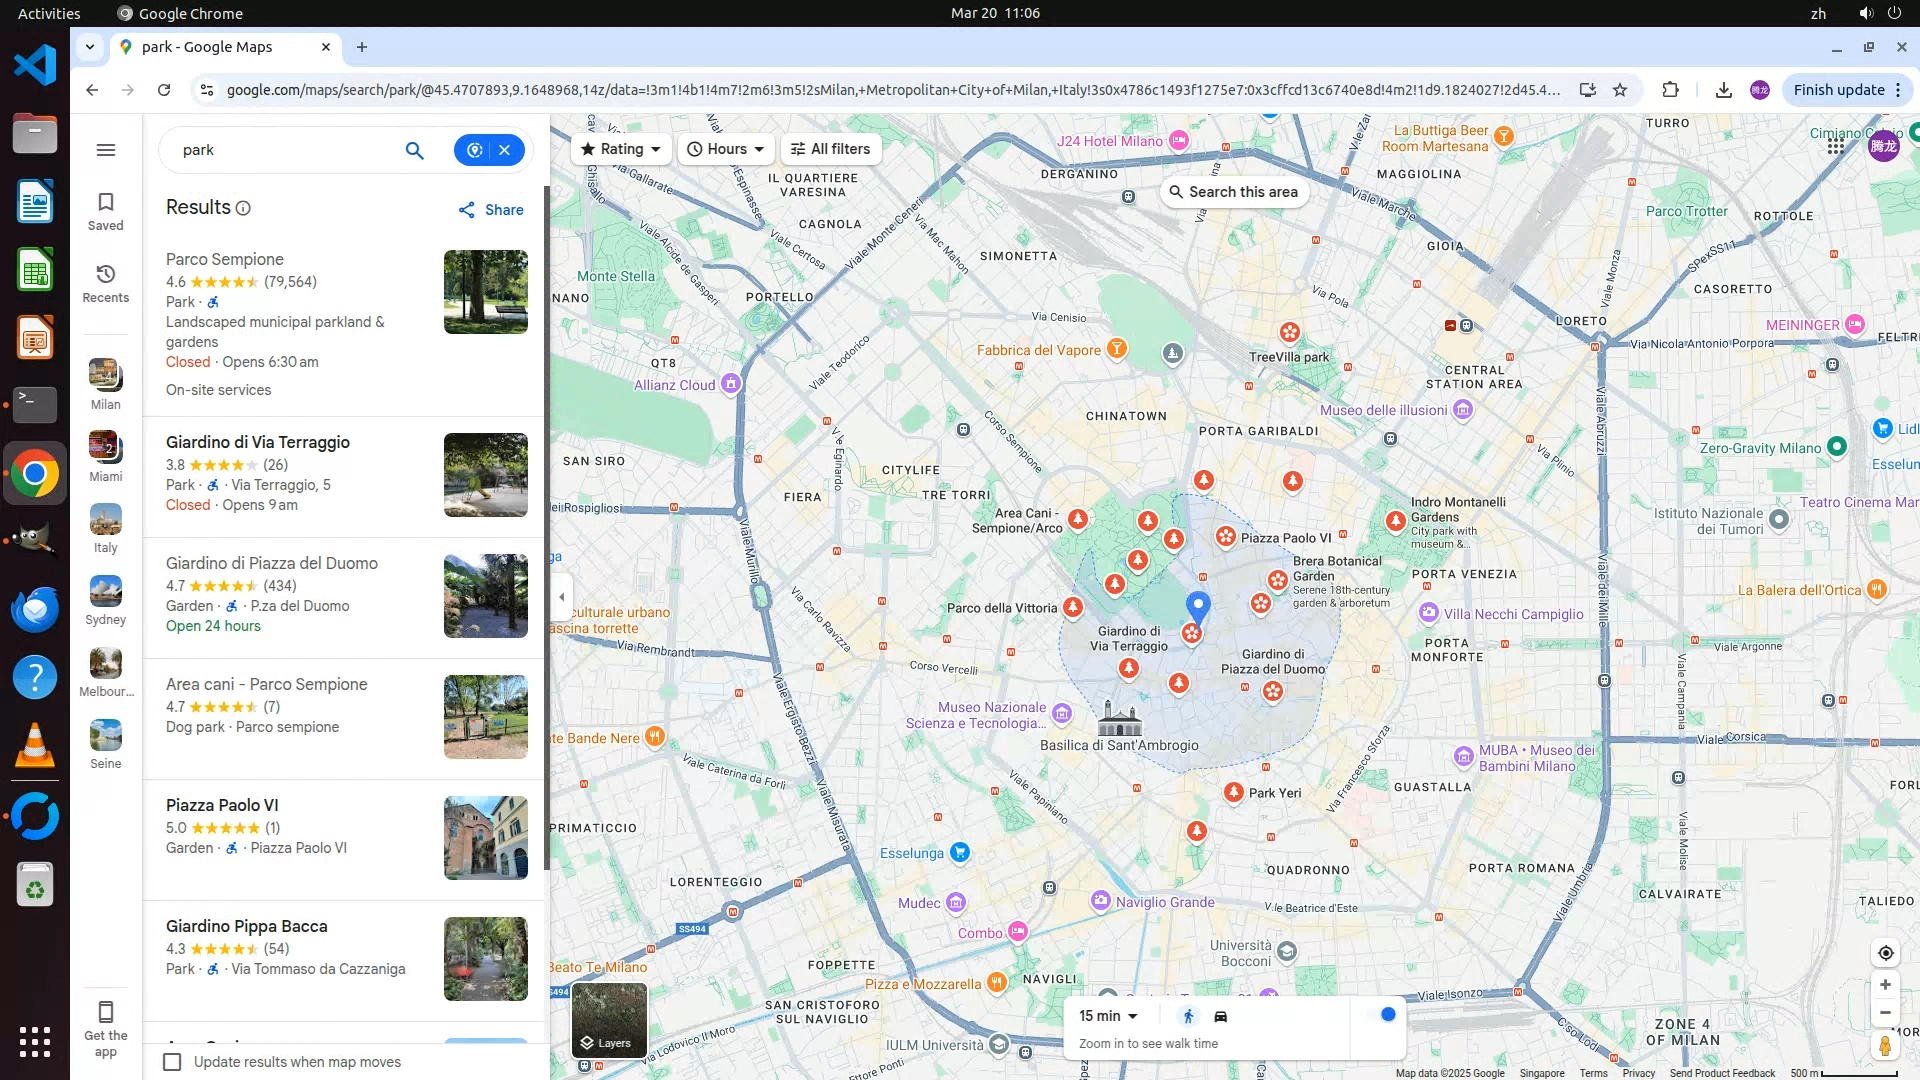
Task: Open the main hamburger menu
Action: tap(105, 150)
